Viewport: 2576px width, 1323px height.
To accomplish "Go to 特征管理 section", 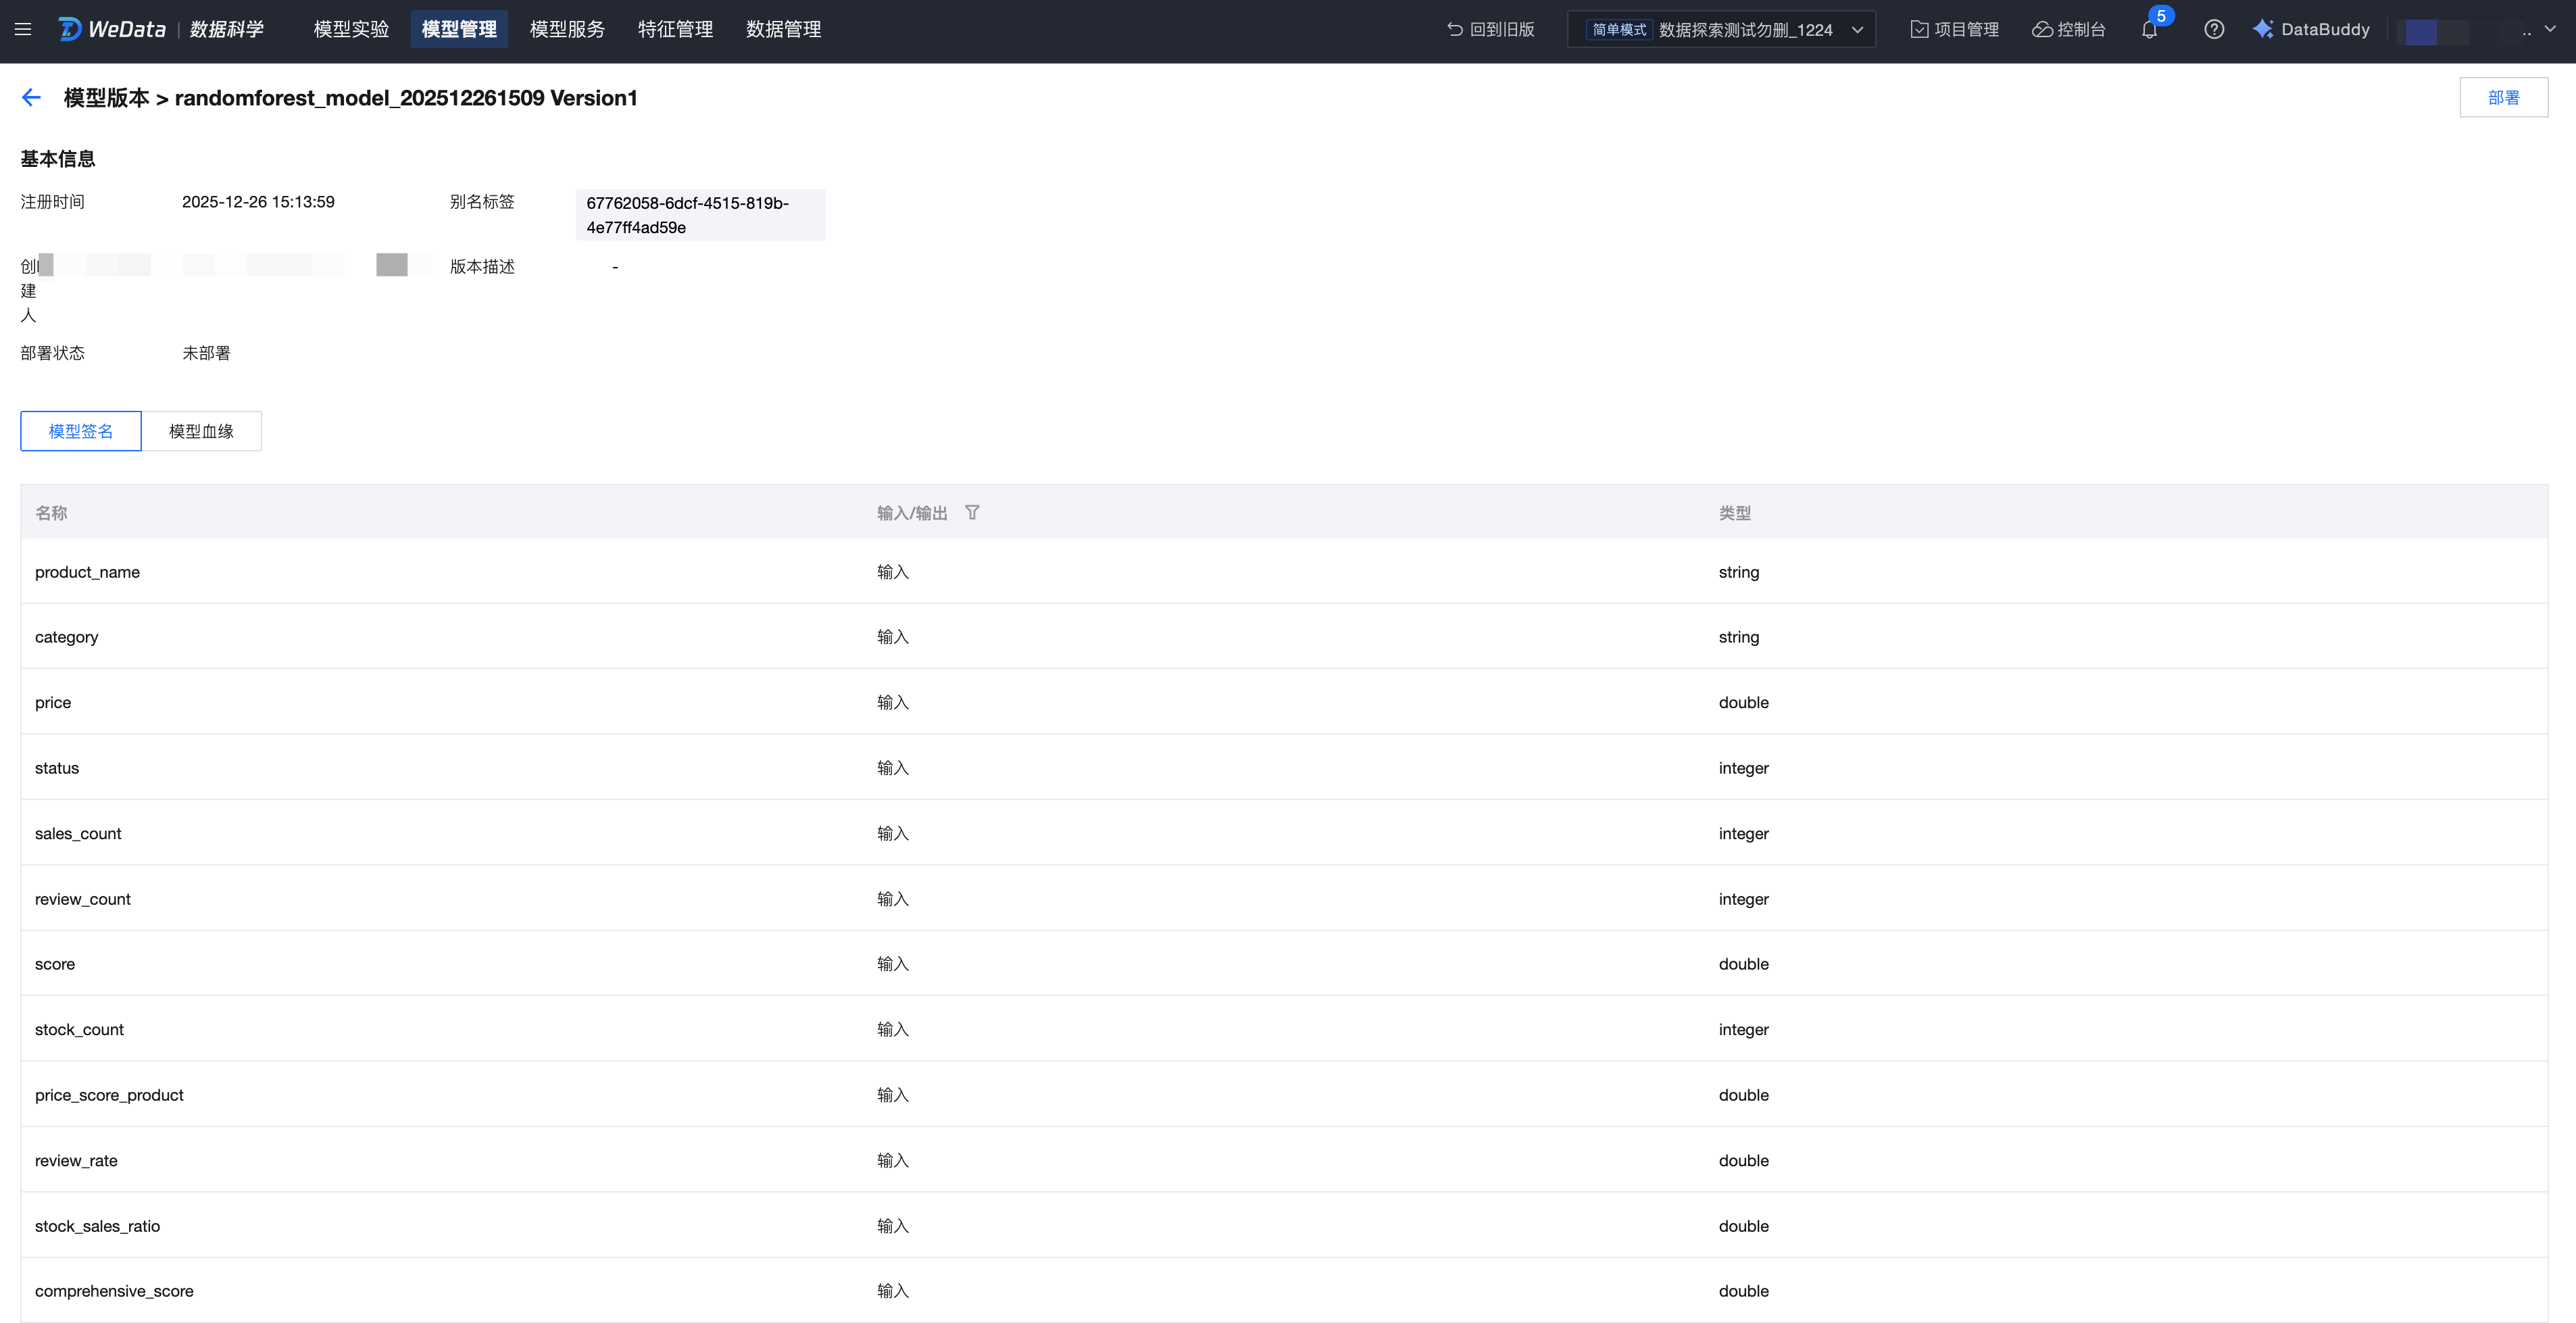I will [x=675, y=29].
